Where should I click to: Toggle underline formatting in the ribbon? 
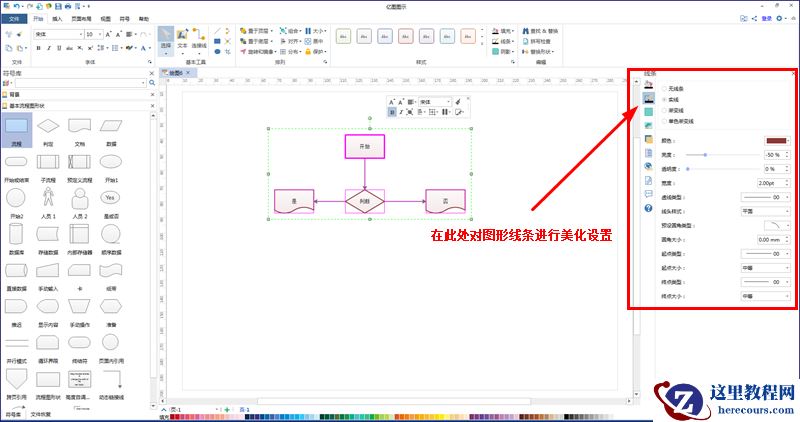(x=59, y=48)
